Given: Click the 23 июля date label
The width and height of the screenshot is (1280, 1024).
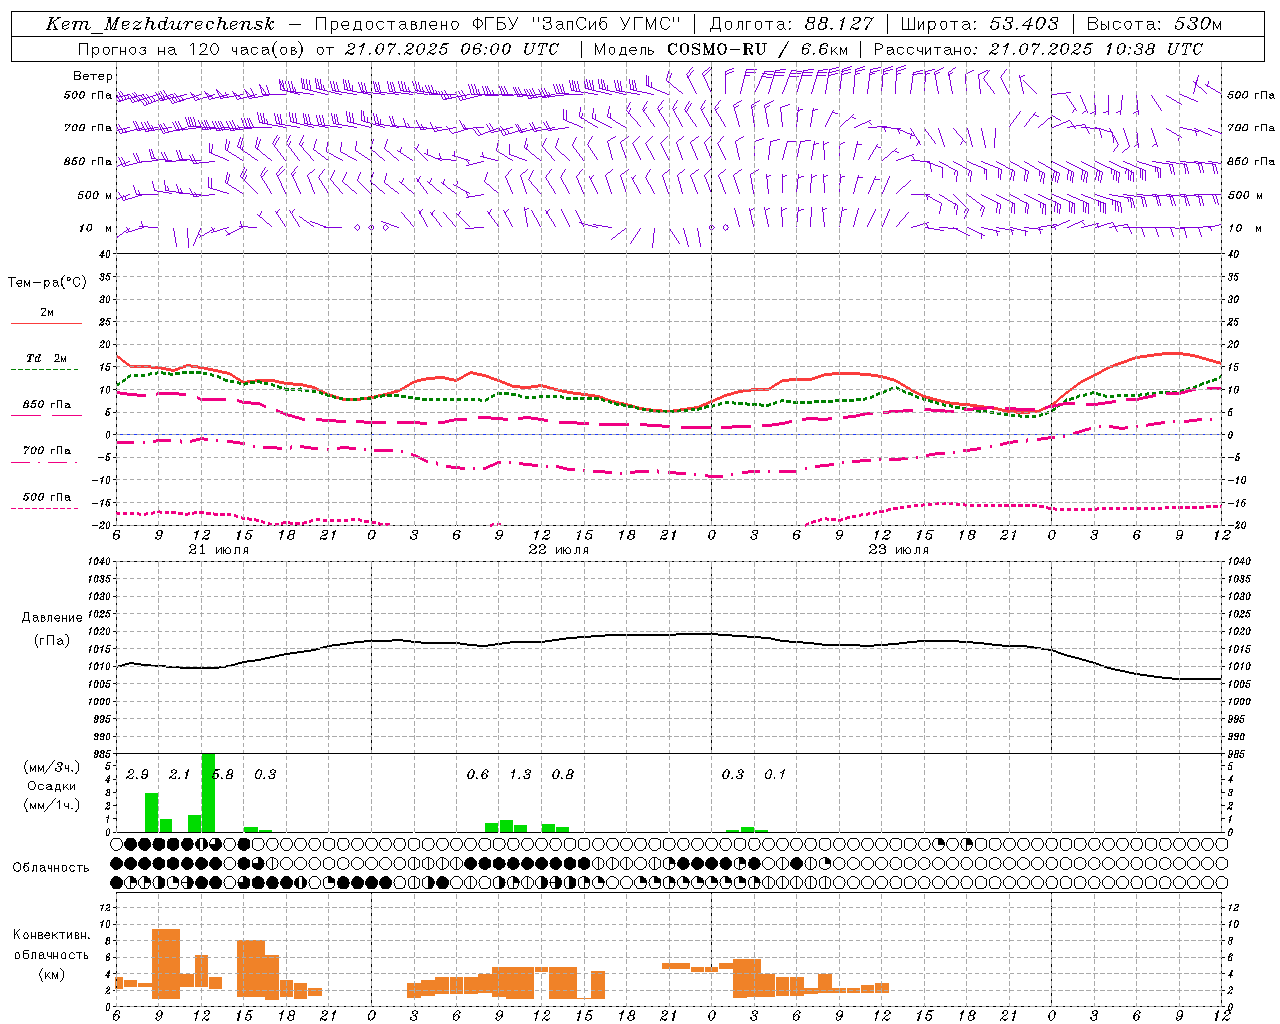Looking at the screenshot, I should pos(899,550).
